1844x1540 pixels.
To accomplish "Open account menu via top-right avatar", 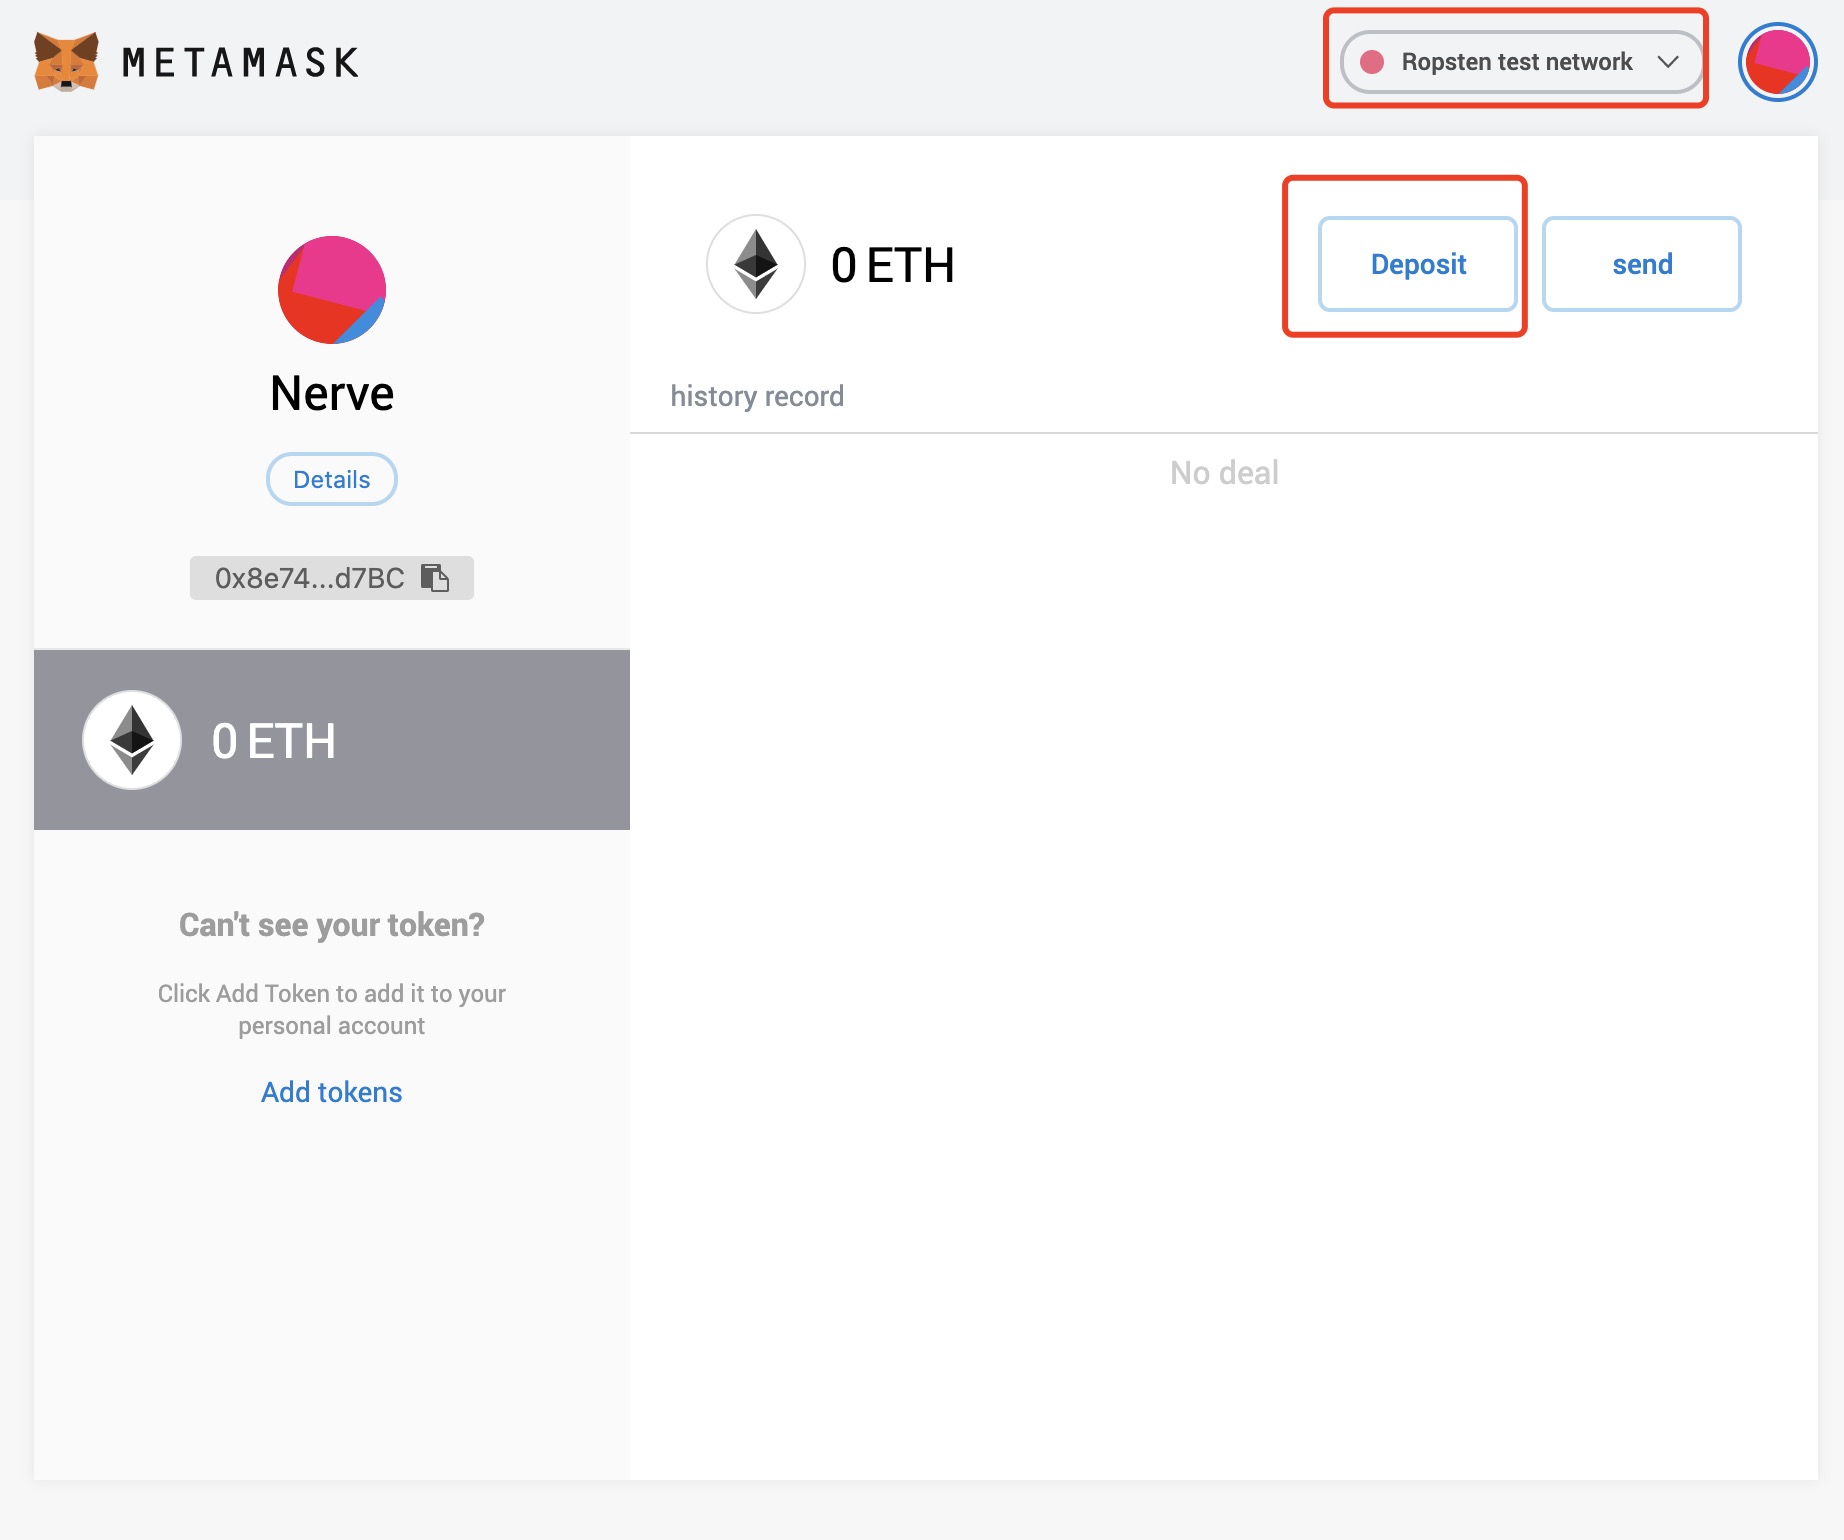I will (1777, 62).
